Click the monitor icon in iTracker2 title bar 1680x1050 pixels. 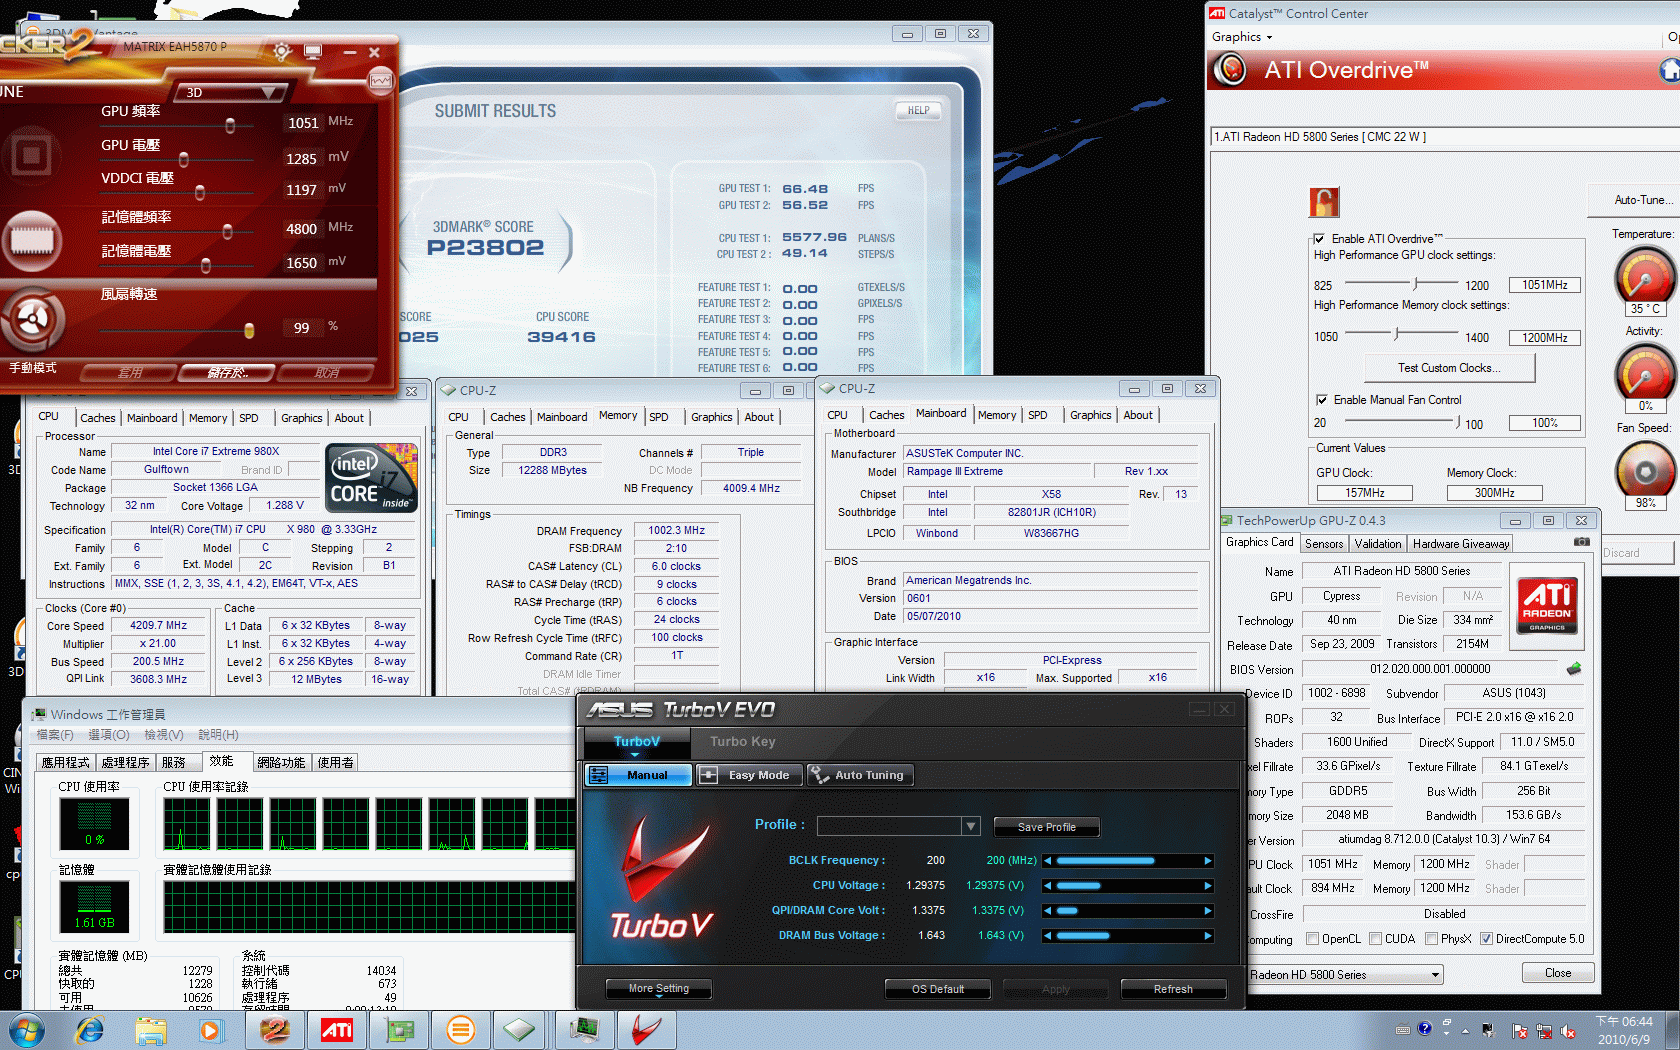pyautogui.click(x=313, y=51)
